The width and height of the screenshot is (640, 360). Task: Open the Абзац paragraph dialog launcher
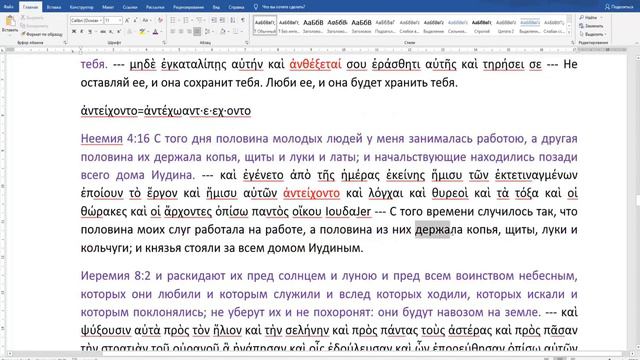pos(247,42)
